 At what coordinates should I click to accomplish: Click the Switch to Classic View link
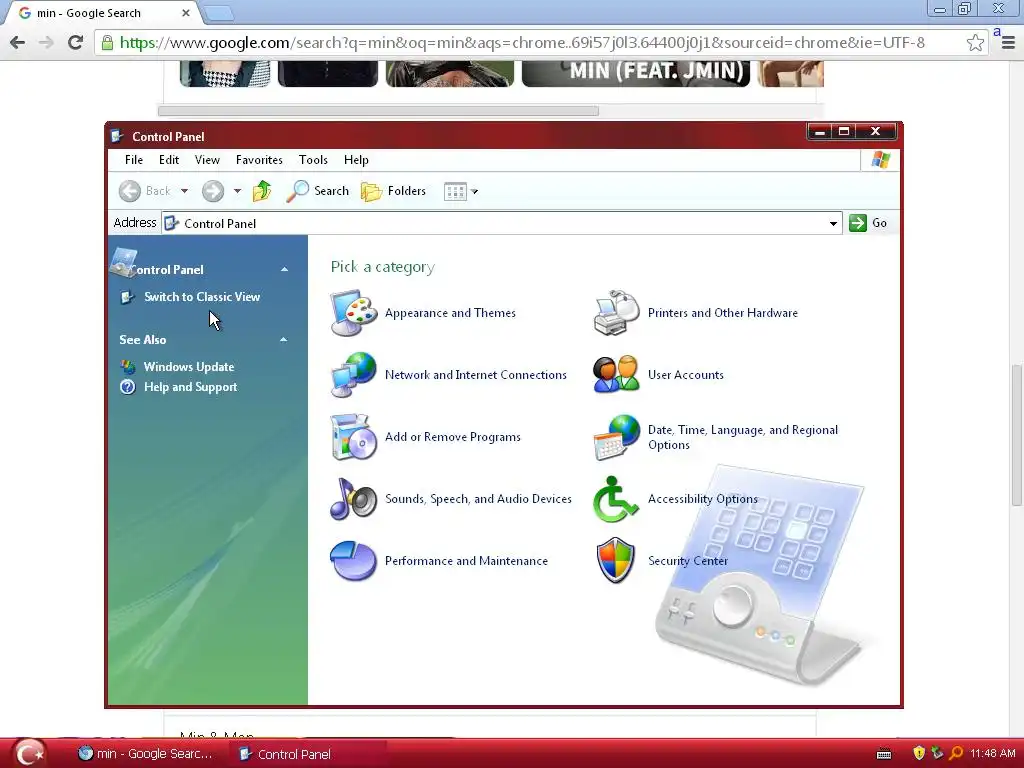(202, 297)
